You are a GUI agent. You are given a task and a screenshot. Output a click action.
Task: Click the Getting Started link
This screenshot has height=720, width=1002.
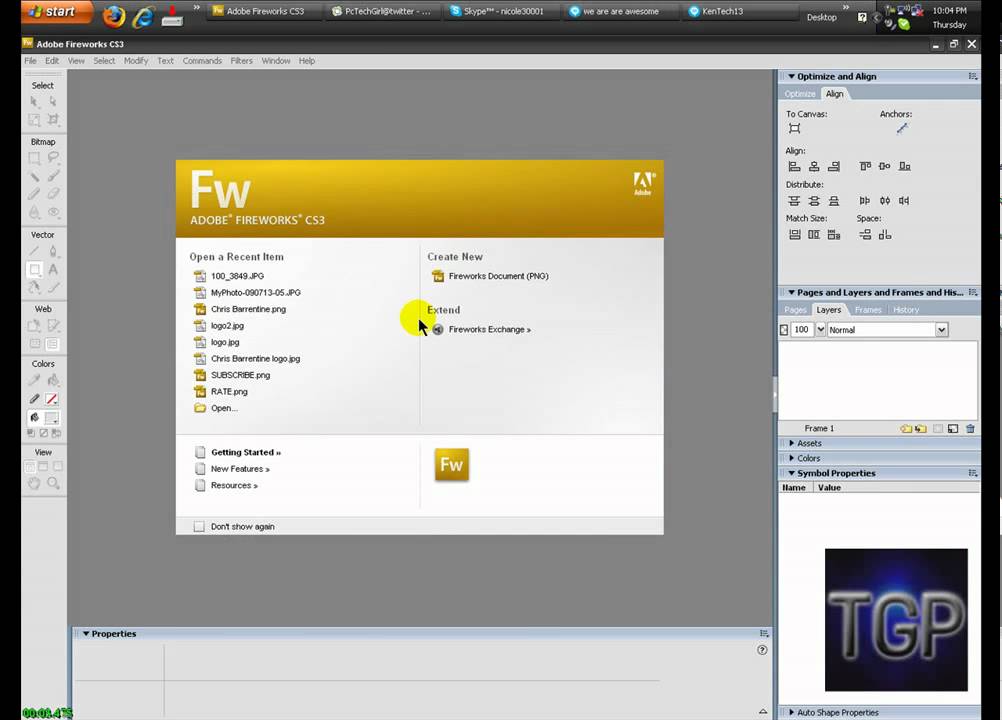click(245, 452)
